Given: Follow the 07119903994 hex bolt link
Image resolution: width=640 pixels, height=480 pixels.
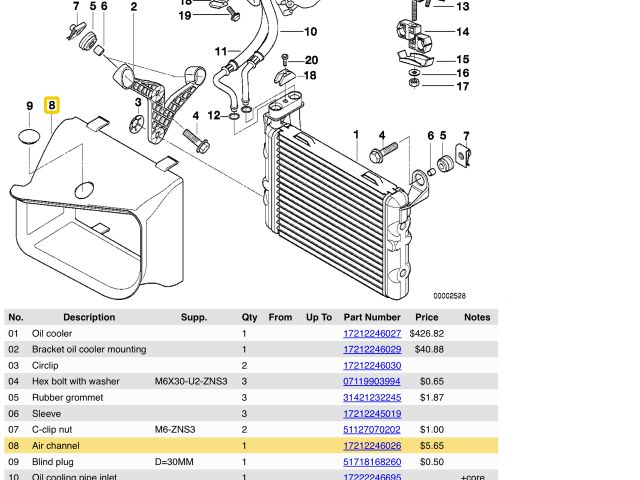Looking at the screenshot, I should 372,381.
